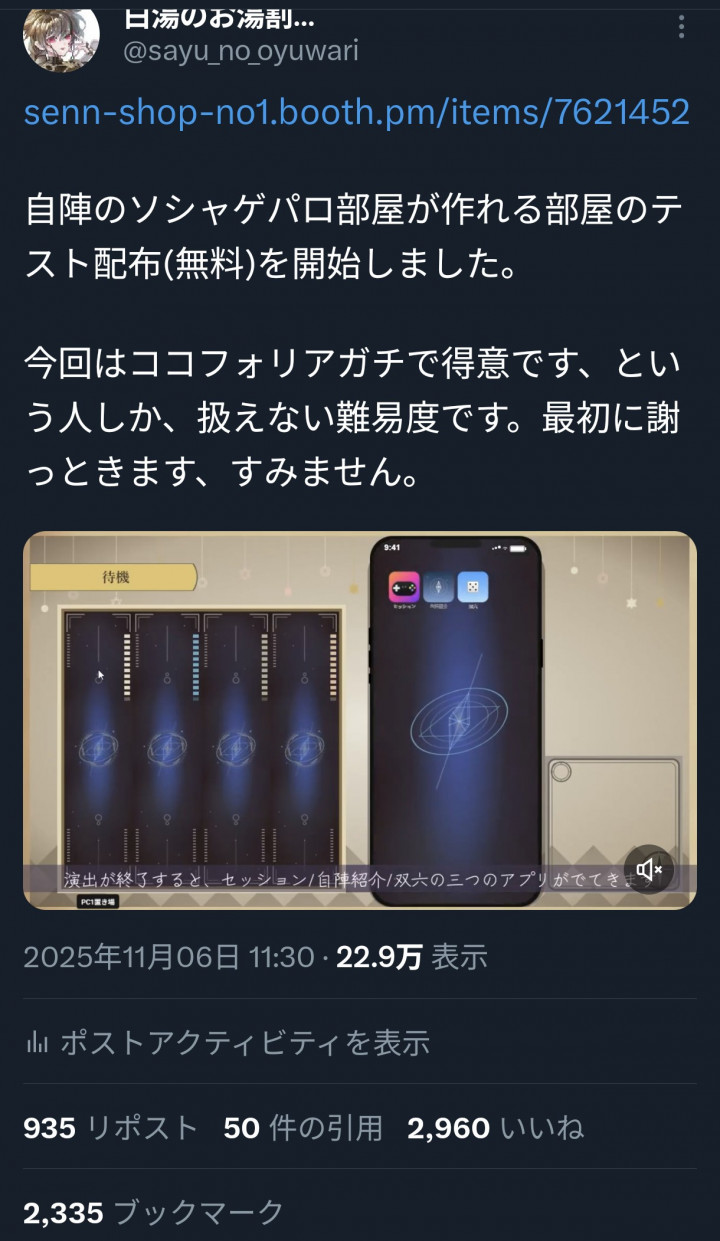Image resolution: width=720 pixels, height=1241 pixels.
Task: Tap the author's profile avatar
Action: point(61,36)
